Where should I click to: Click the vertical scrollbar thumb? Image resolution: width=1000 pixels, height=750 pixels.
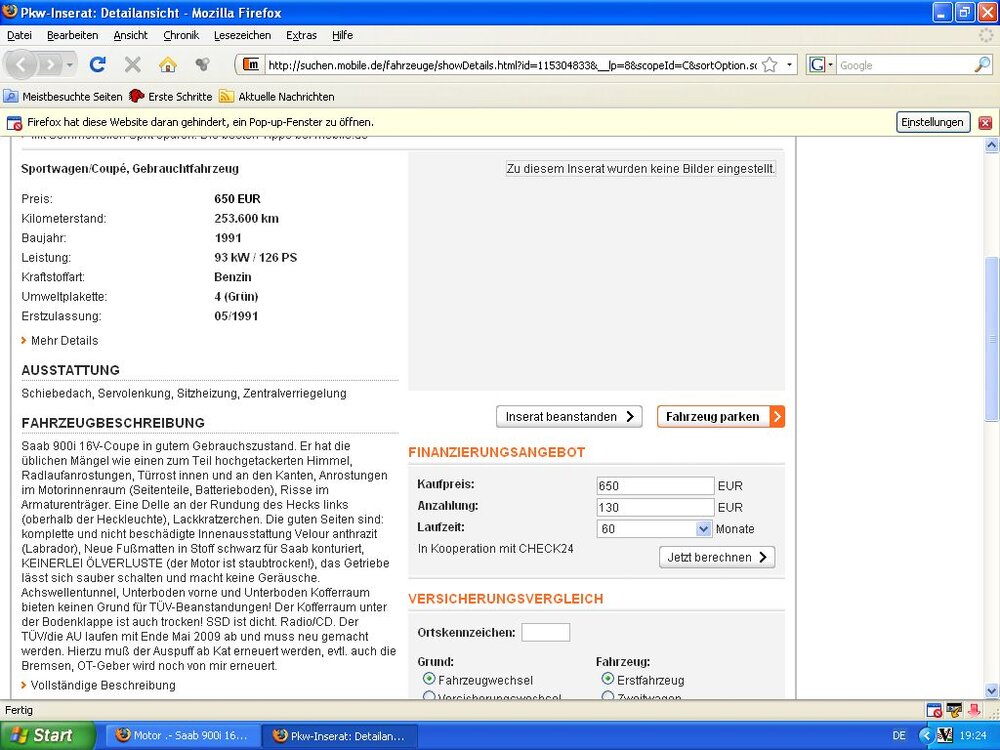(x=992, y=338)
